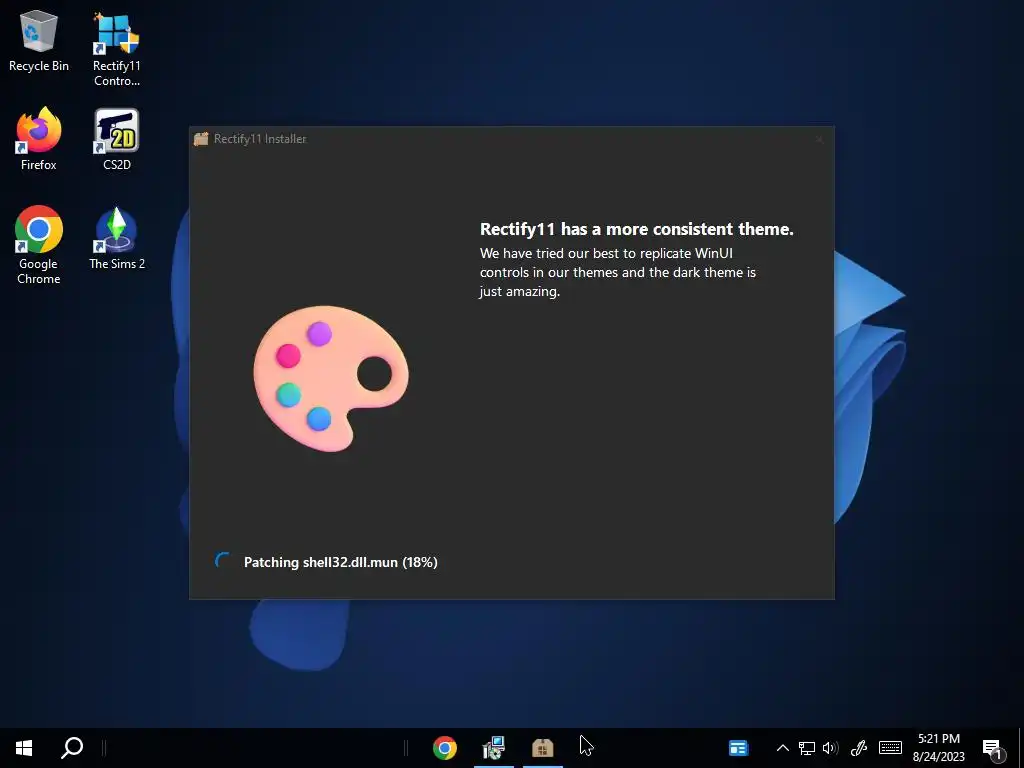
Task: Click the loading spinner beside patching status
Action: 223,561
